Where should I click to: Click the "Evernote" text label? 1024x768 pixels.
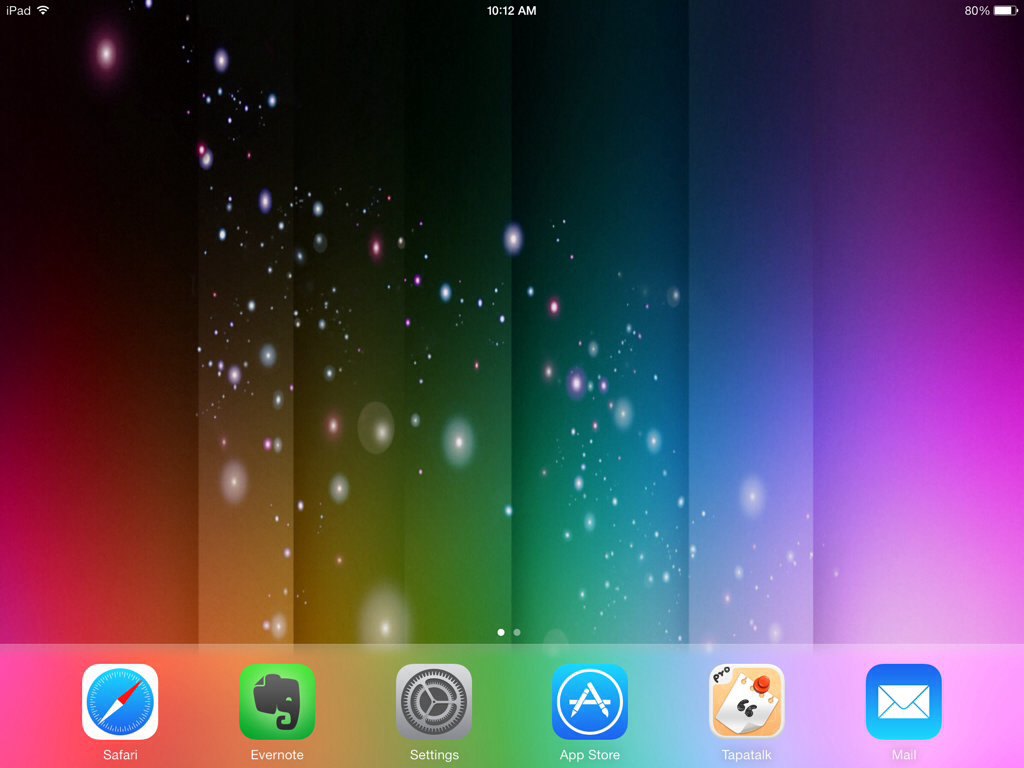pyautogui.click(x=277, y=755)
